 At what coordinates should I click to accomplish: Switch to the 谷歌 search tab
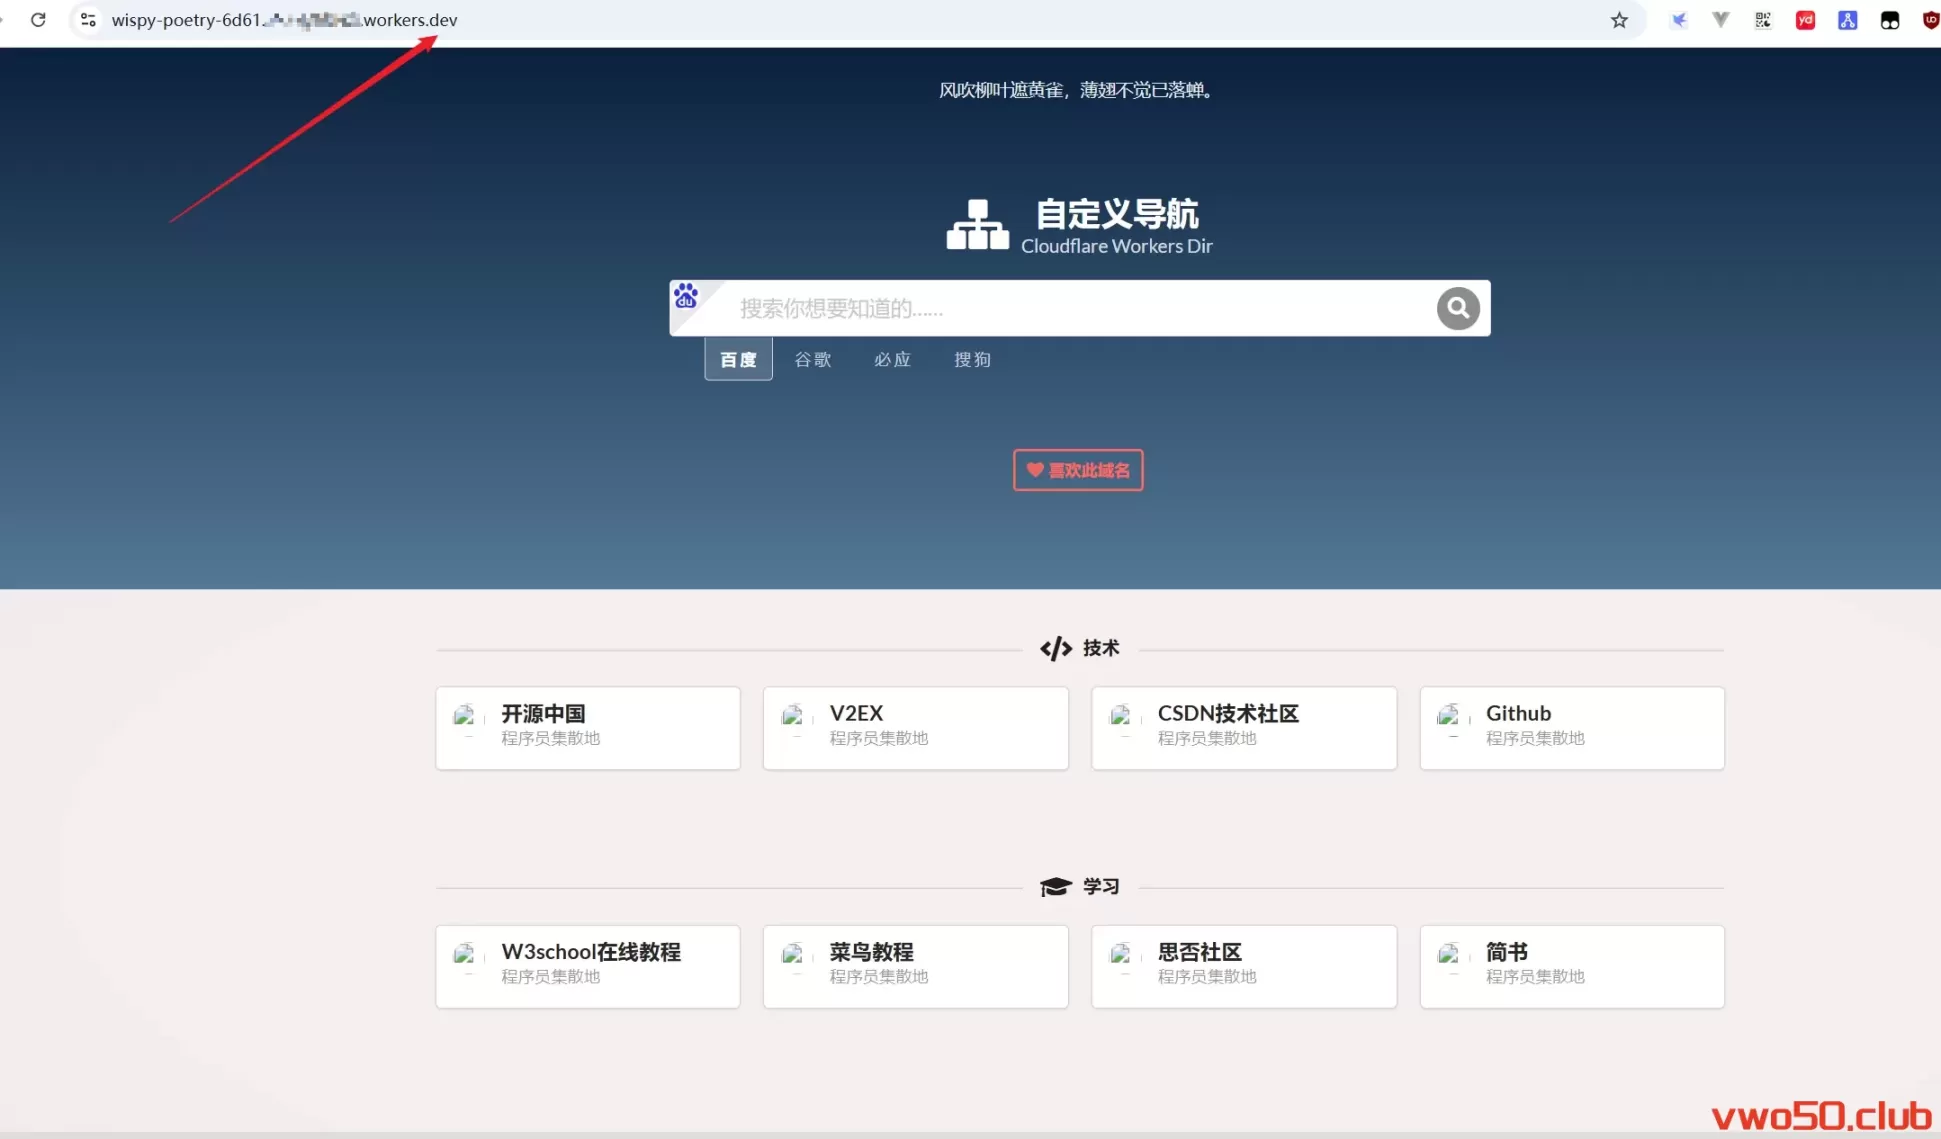tap(813, 360)
